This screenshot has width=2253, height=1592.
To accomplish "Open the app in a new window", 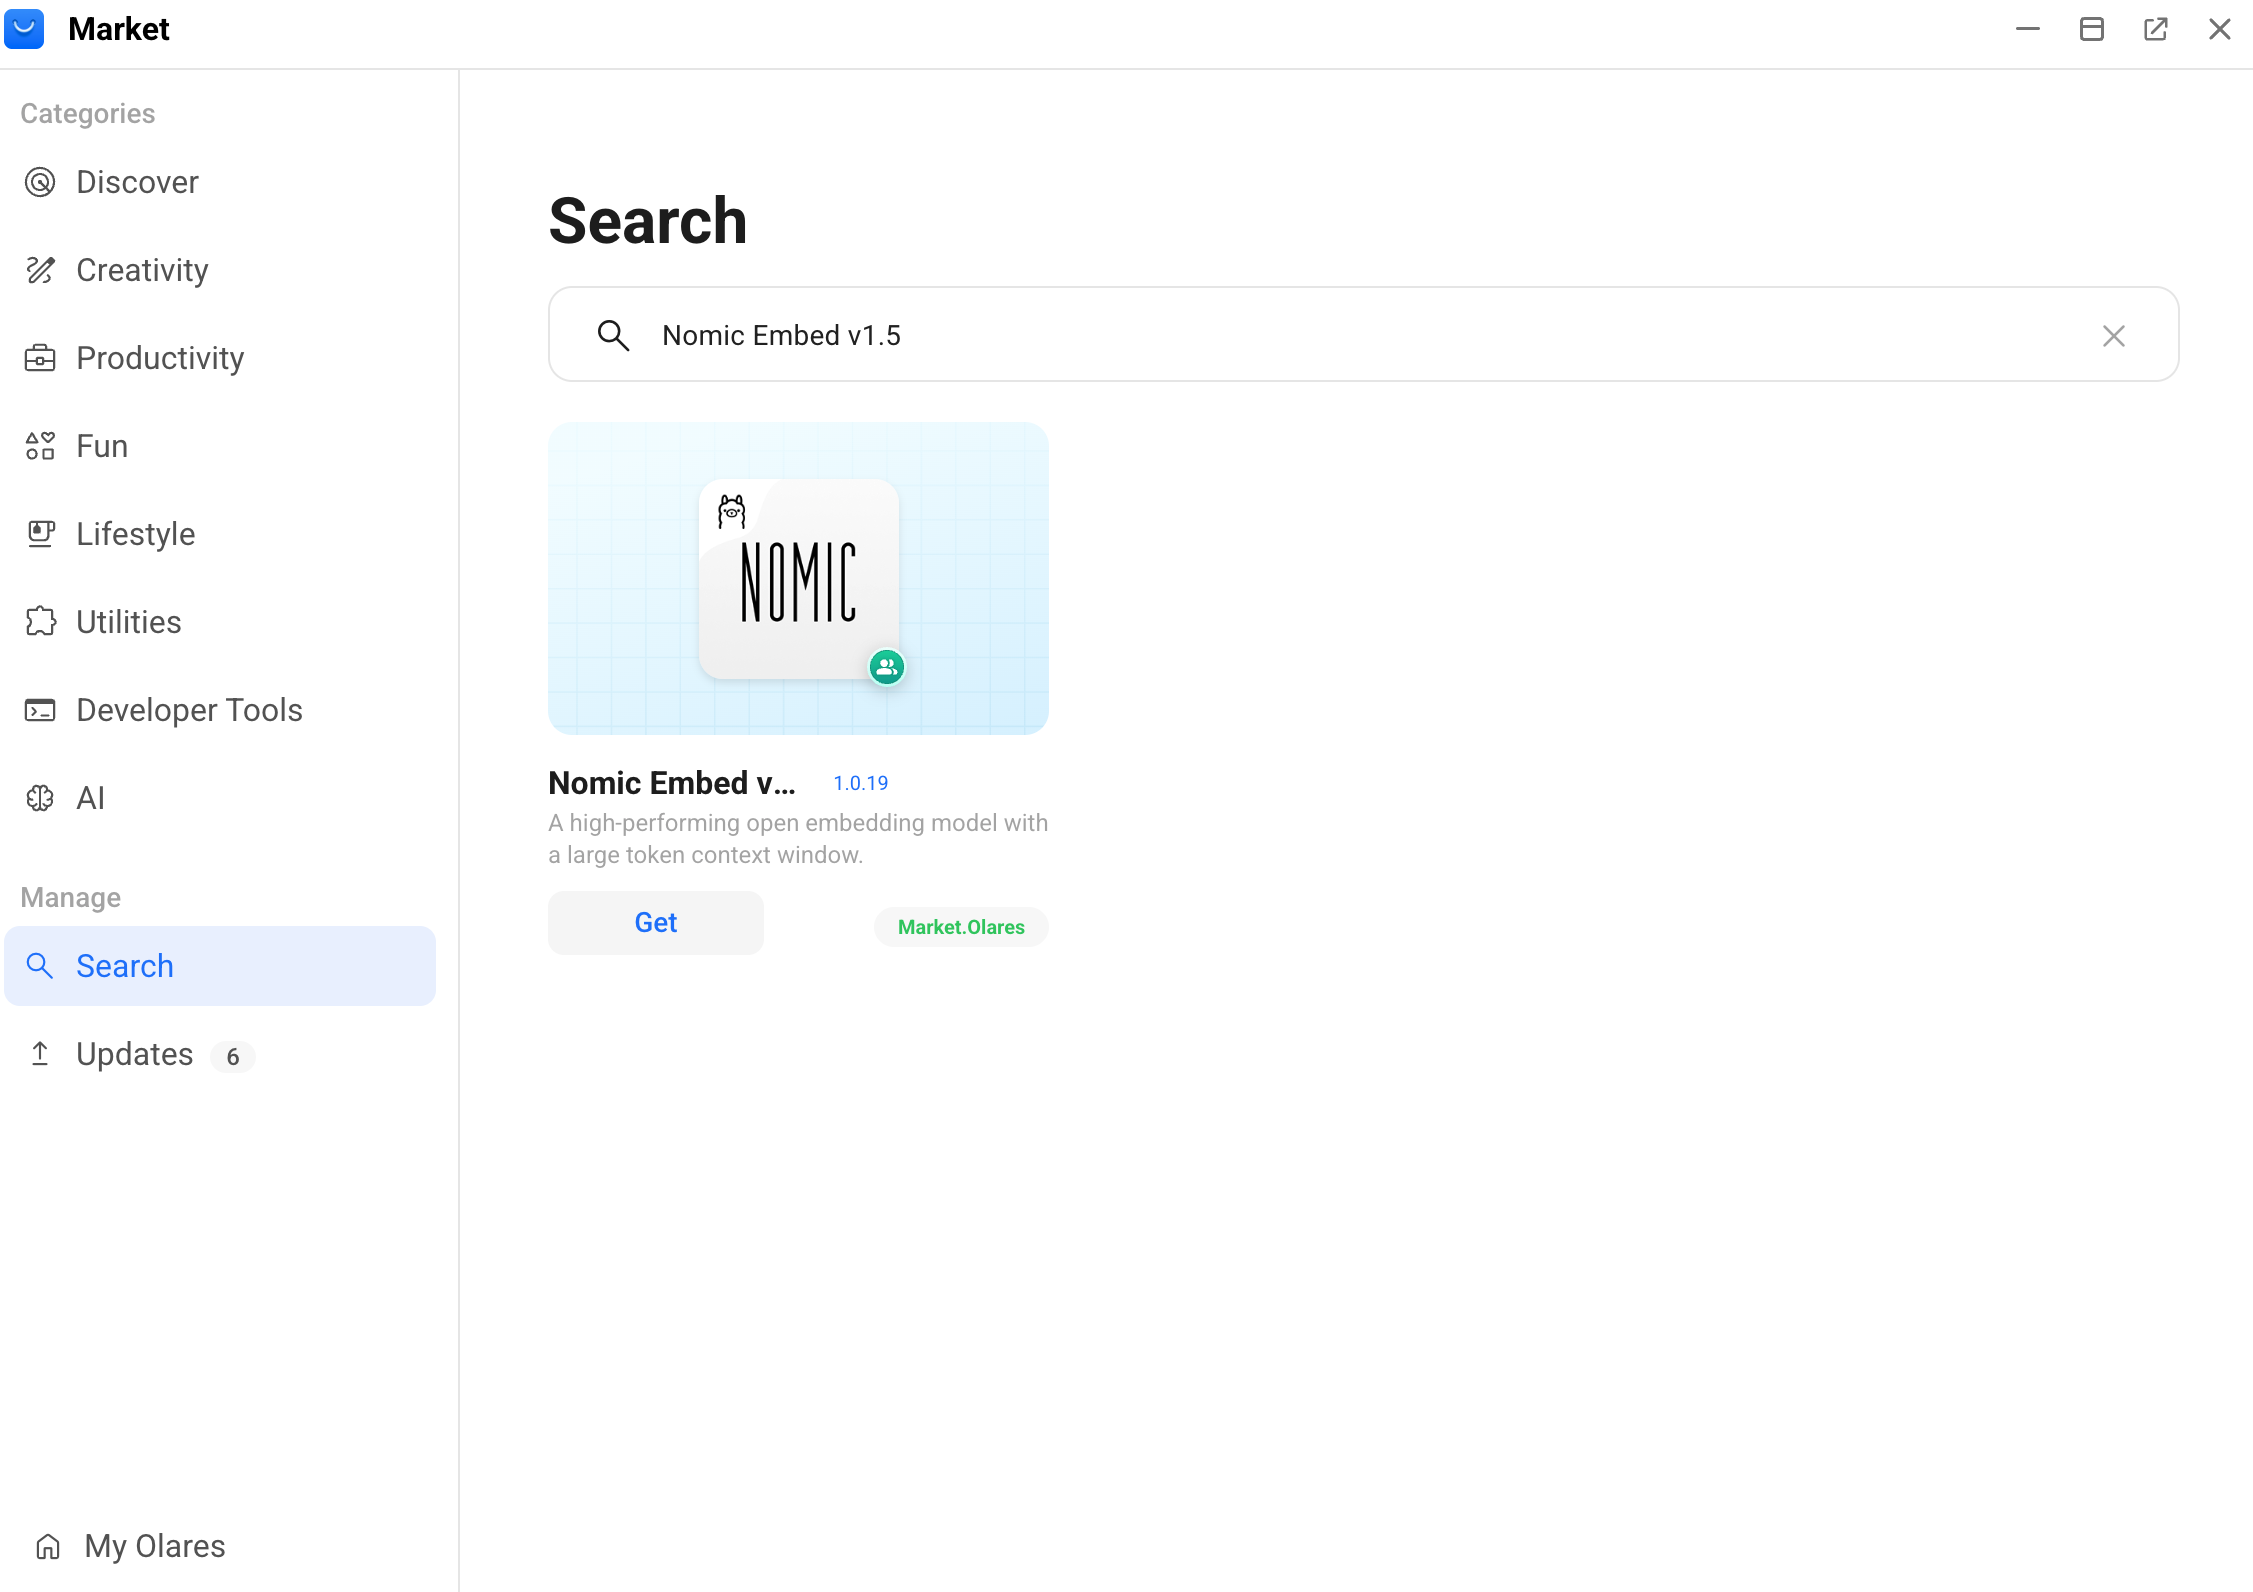I will [x=2155, y=29].
